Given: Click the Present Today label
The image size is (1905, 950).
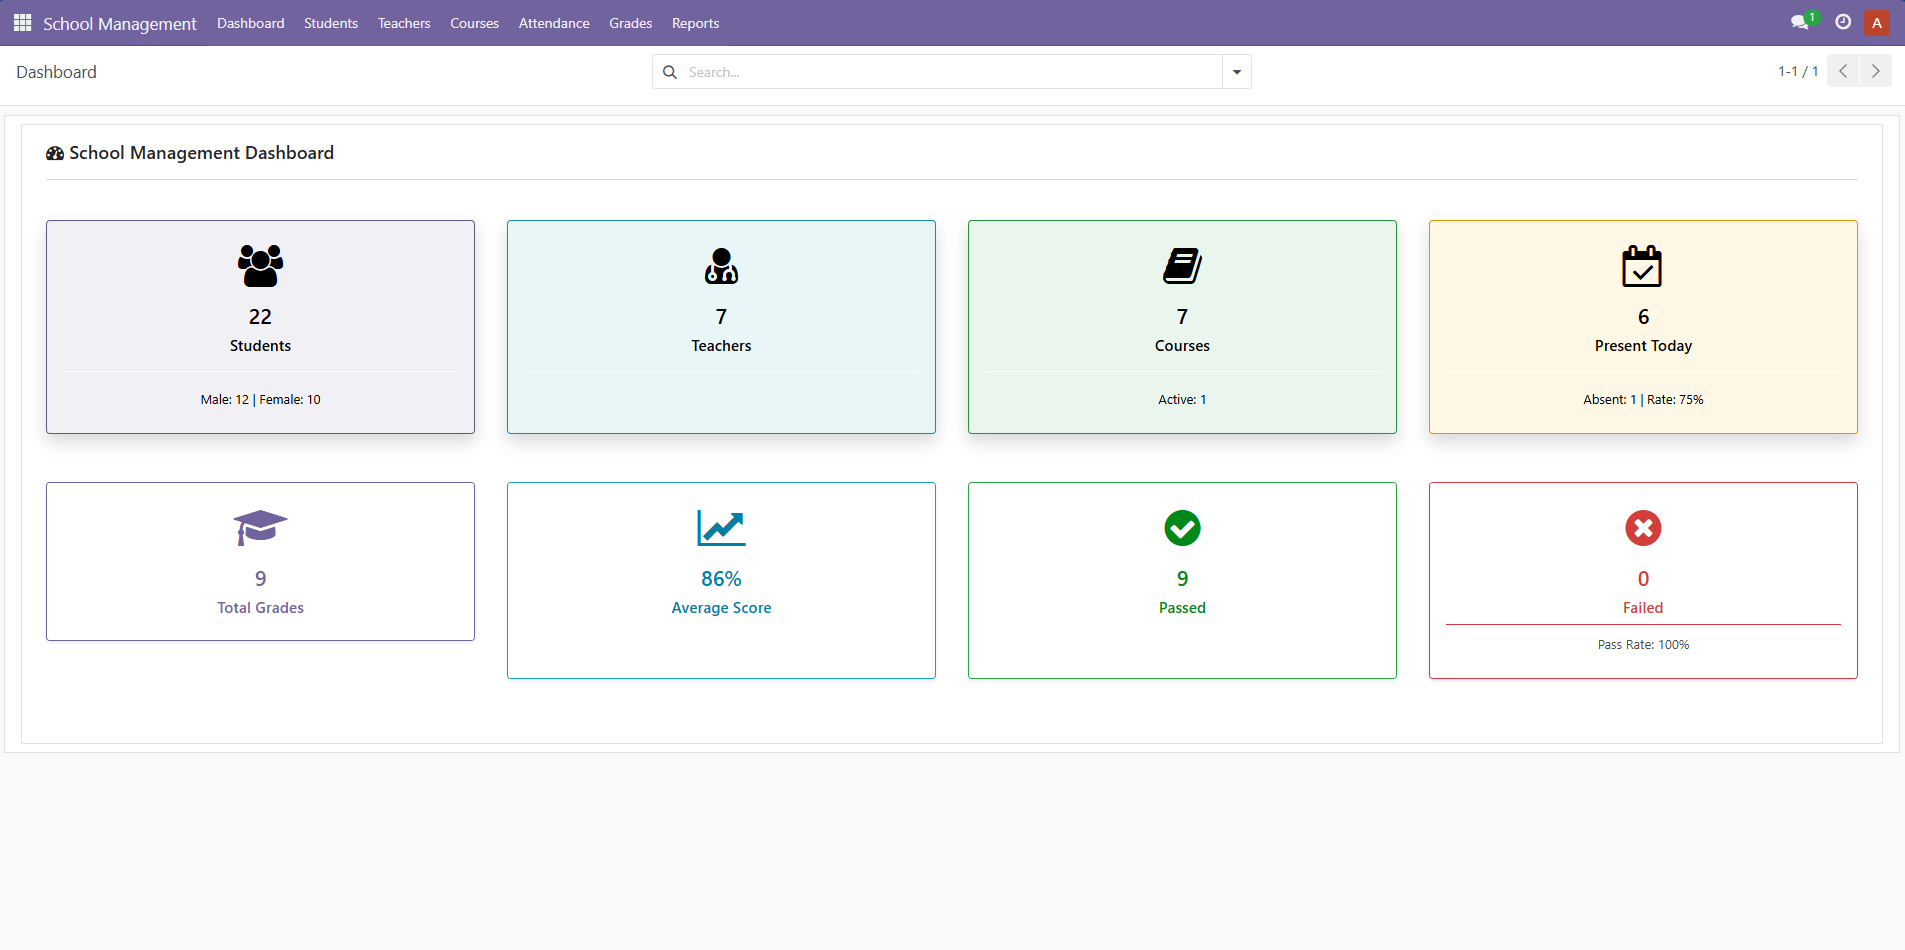Looking at the screenshot, I should pos(1643,345).
